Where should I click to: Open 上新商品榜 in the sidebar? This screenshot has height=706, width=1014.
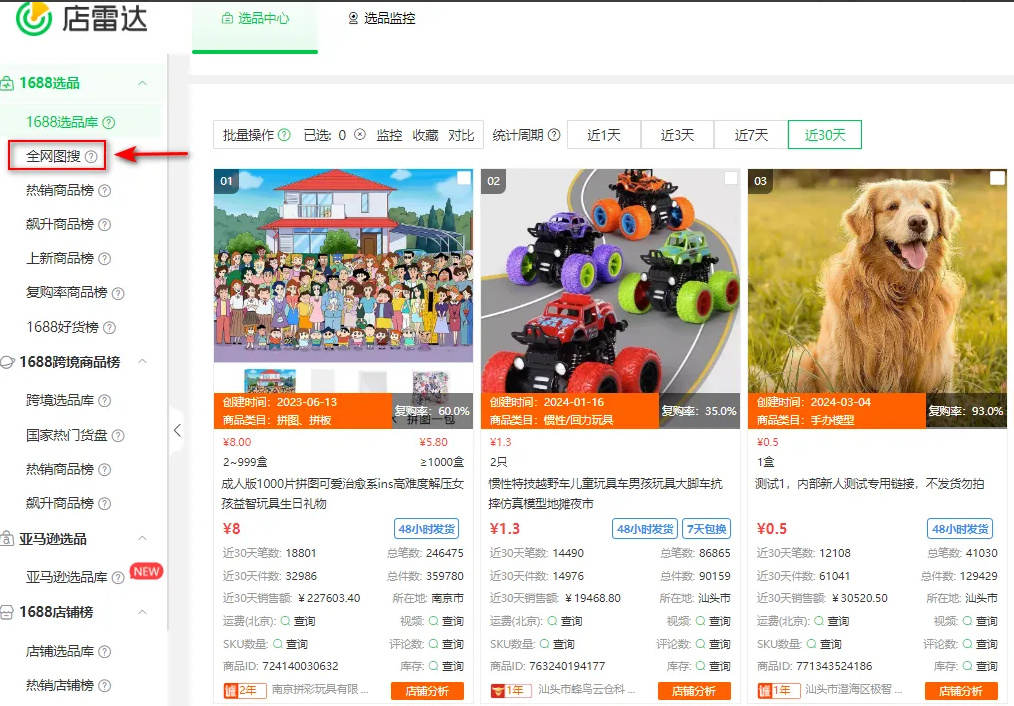point(59,259)
